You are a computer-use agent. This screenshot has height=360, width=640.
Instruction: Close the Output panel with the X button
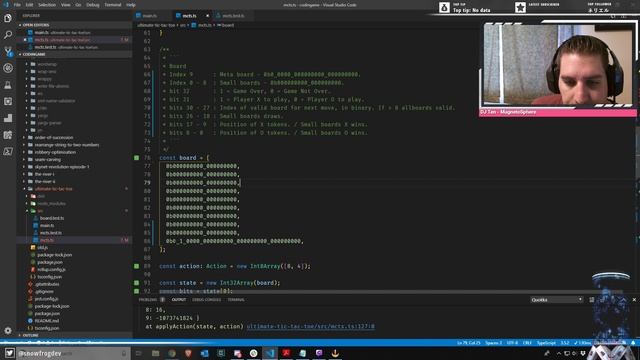(634, 300)
